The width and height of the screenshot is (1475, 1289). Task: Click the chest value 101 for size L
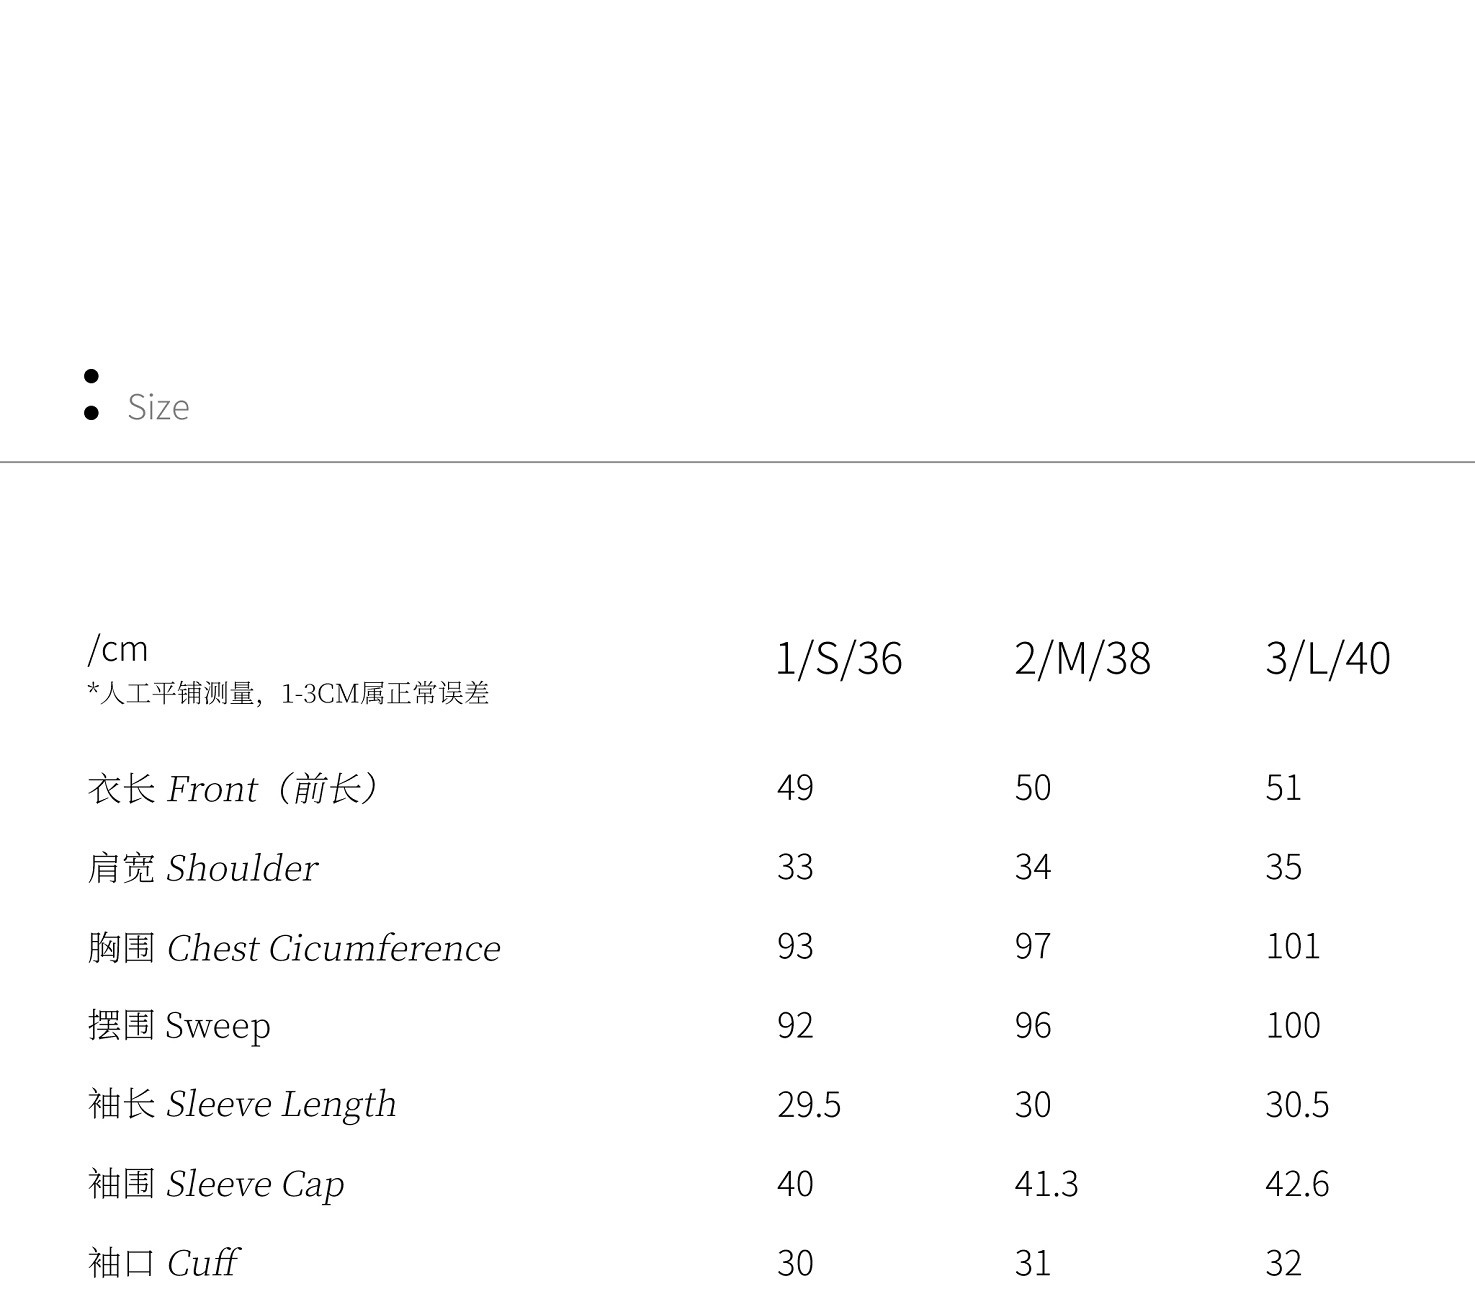(1292, 946)
